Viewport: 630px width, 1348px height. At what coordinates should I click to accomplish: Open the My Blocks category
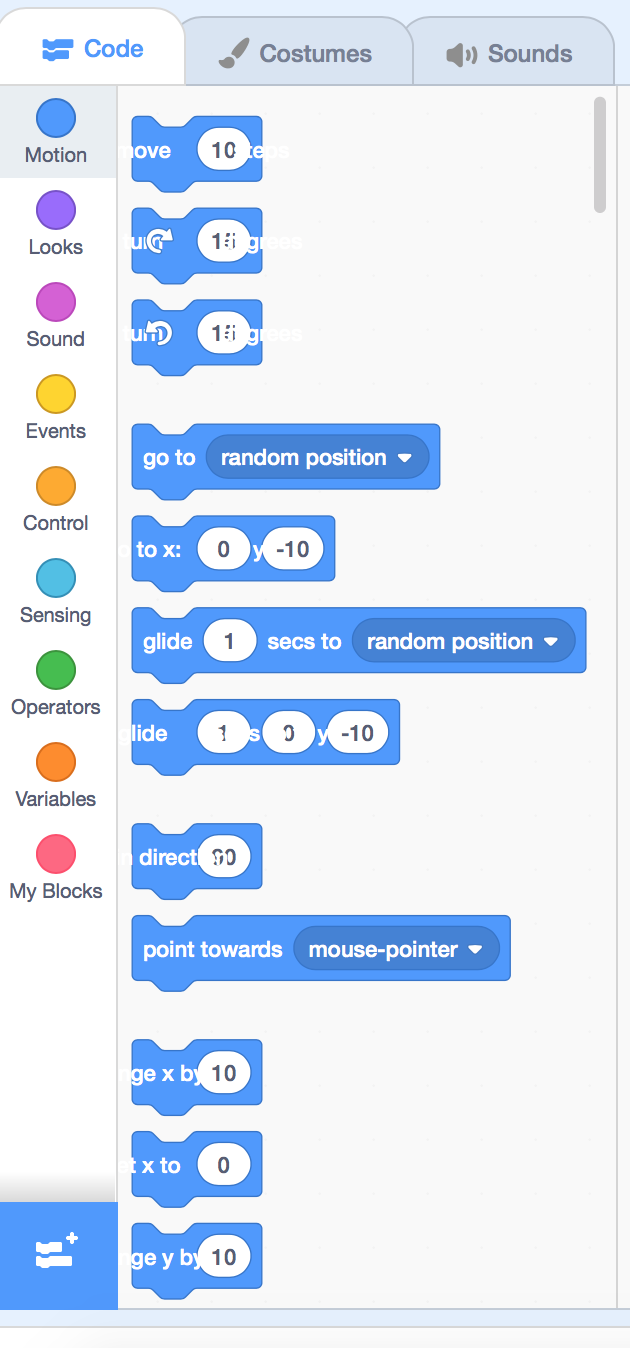coord(56,854)
